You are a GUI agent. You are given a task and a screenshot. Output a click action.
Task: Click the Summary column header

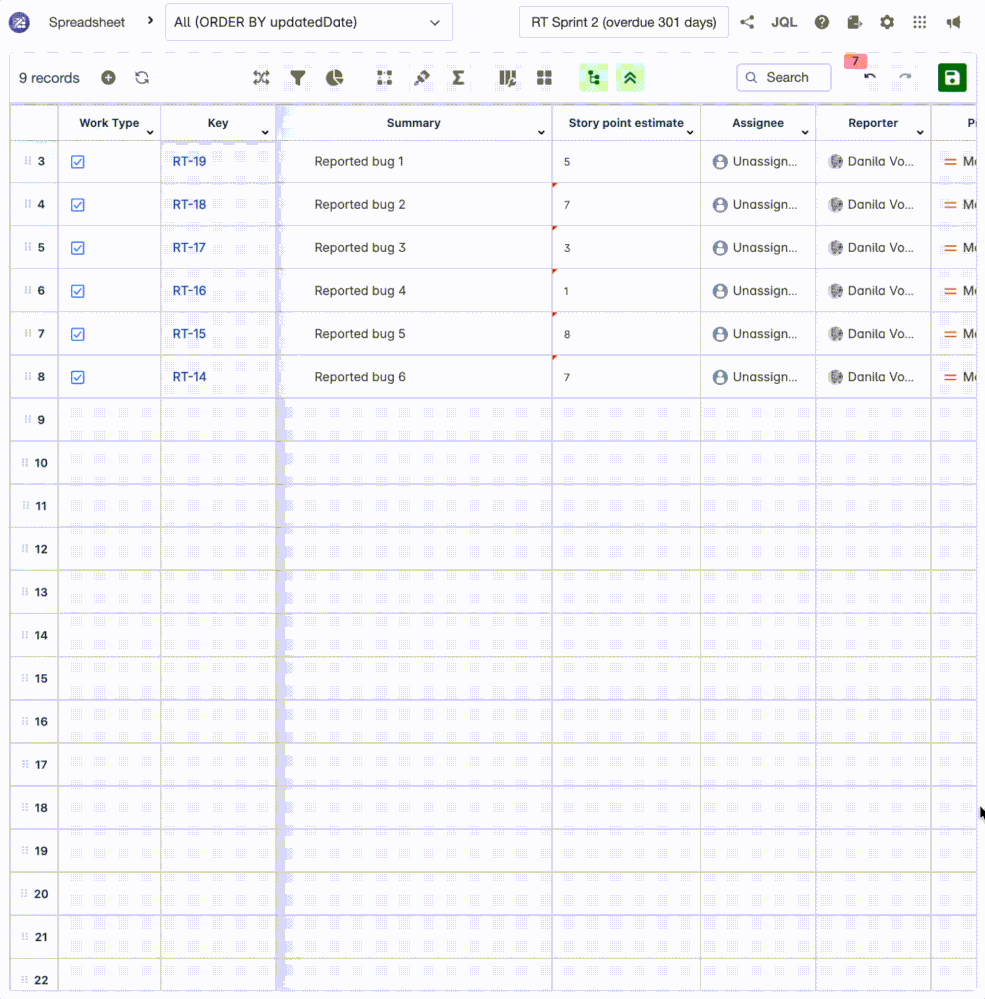click(413, 123)
